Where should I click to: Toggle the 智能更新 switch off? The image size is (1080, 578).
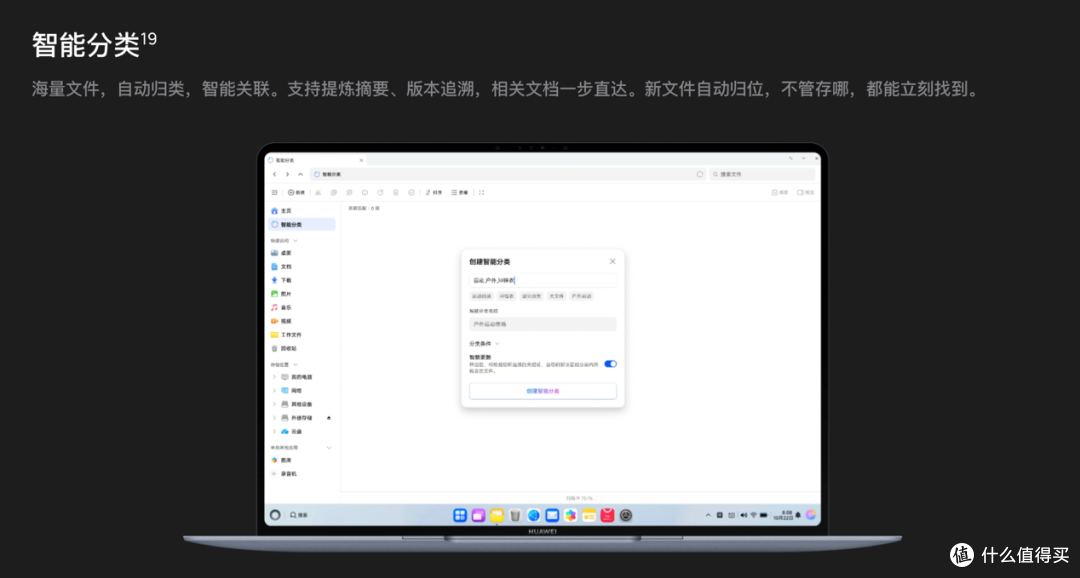click(x=610, y=364)
